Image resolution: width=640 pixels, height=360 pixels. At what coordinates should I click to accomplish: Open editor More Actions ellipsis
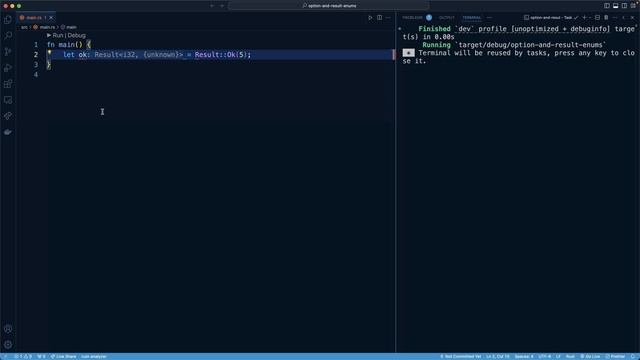coord(388,18)
